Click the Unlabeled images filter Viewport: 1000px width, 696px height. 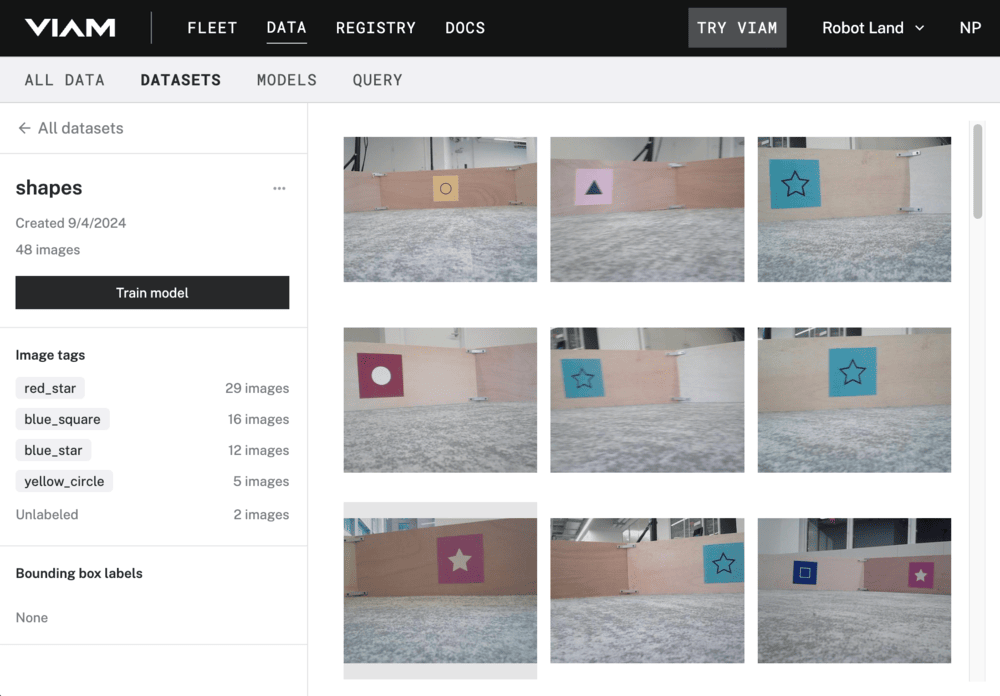tap(46, 514)
